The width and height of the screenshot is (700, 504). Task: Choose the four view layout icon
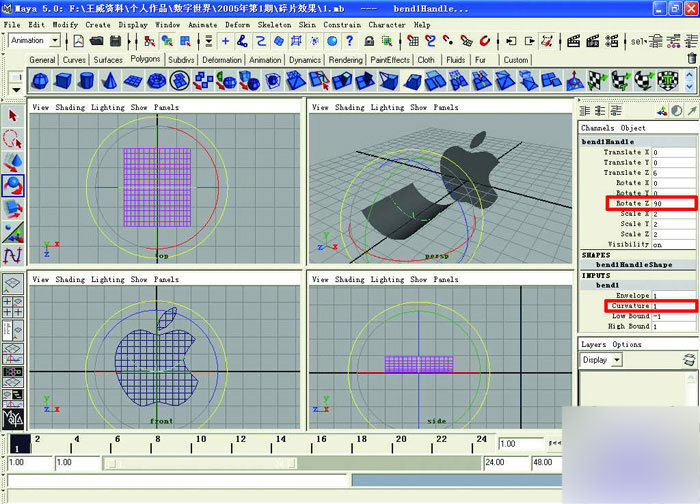12,306
